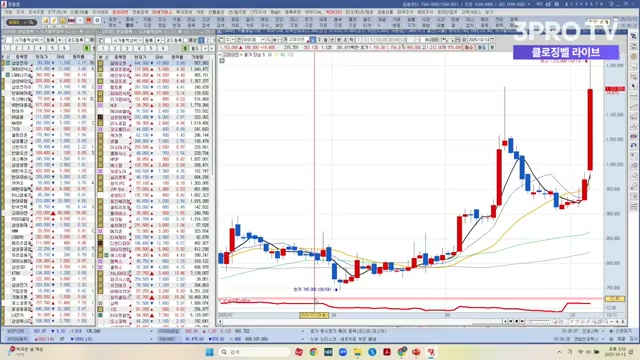This screenshot has height=360, width=640.
Task: Select the NAVER row in the left list
Action: [48, 123]
